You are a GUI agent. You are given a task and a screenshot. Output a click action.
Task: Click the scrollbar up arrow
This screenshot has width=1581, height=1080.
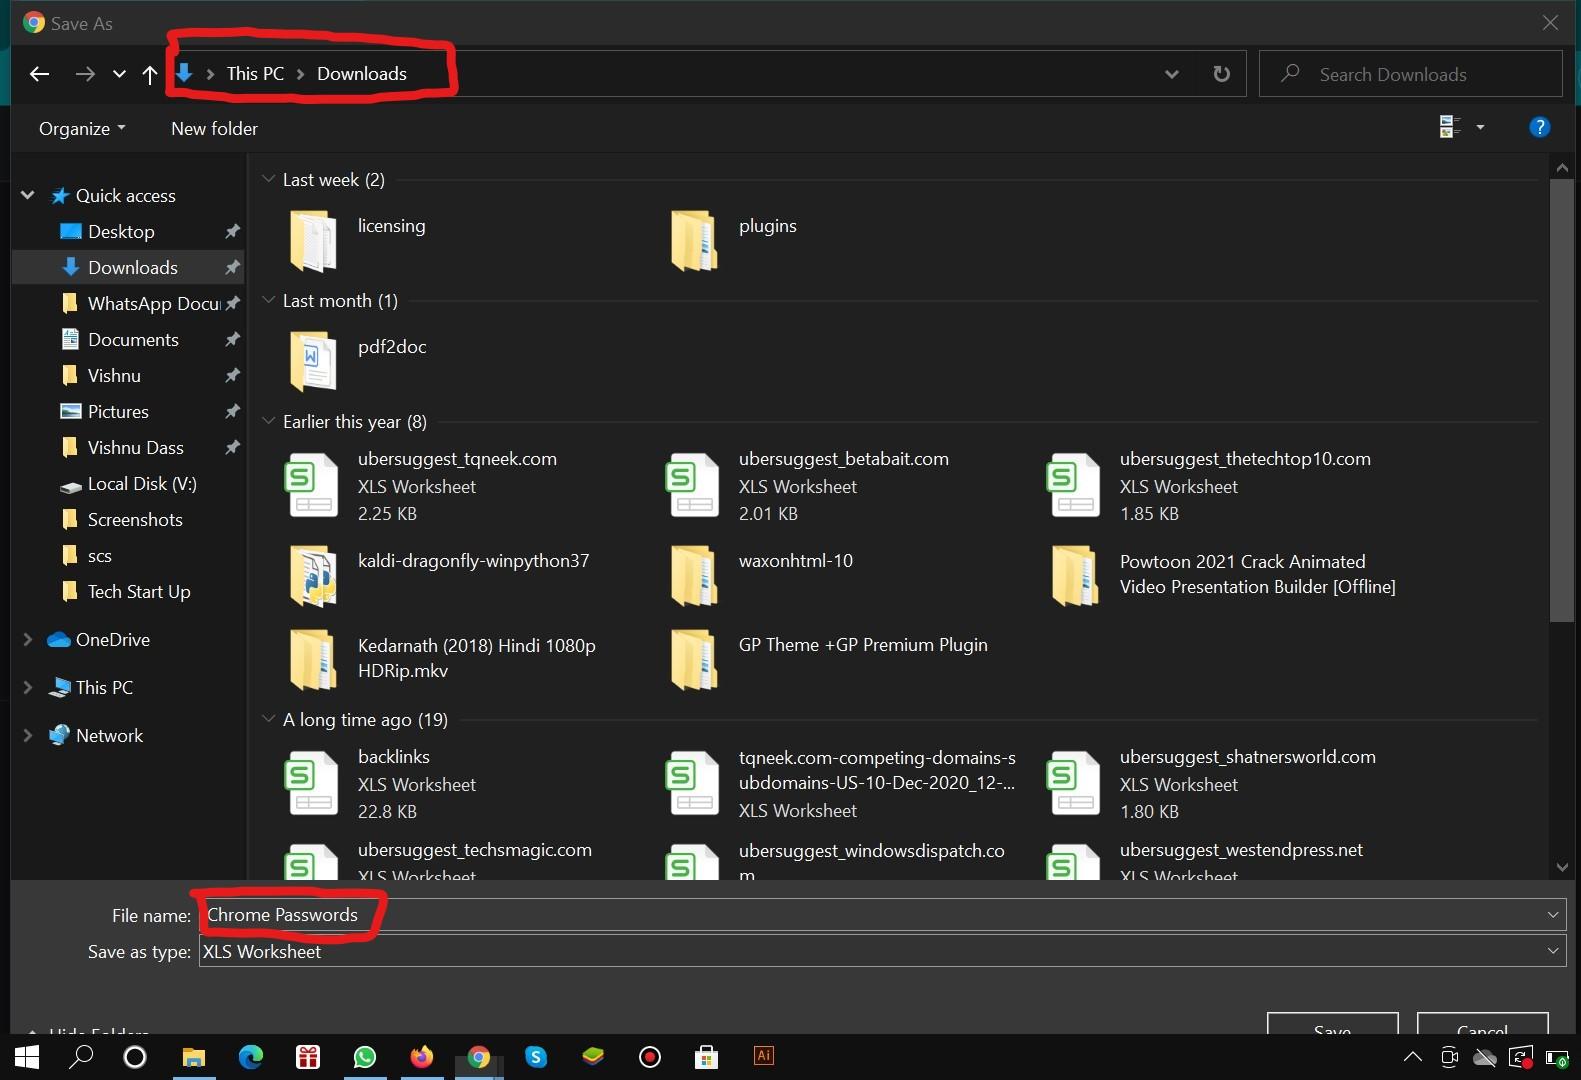coord(1562,168)
